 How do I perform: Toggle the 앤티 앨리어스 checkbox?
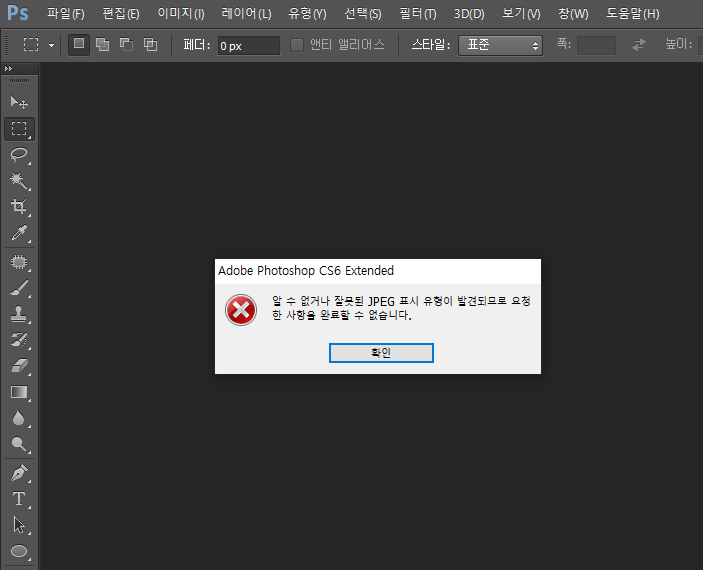297,45
